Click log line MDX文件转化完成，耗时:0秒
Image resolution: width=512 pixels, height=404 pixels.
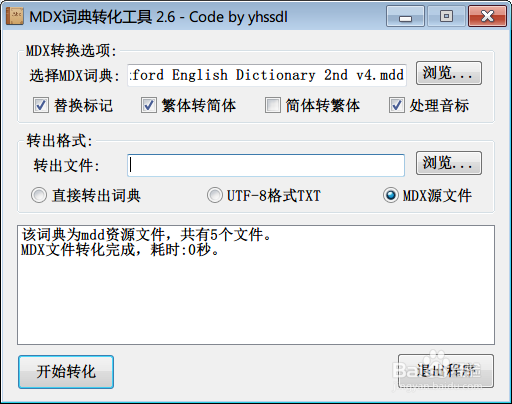tap(120, 250)
